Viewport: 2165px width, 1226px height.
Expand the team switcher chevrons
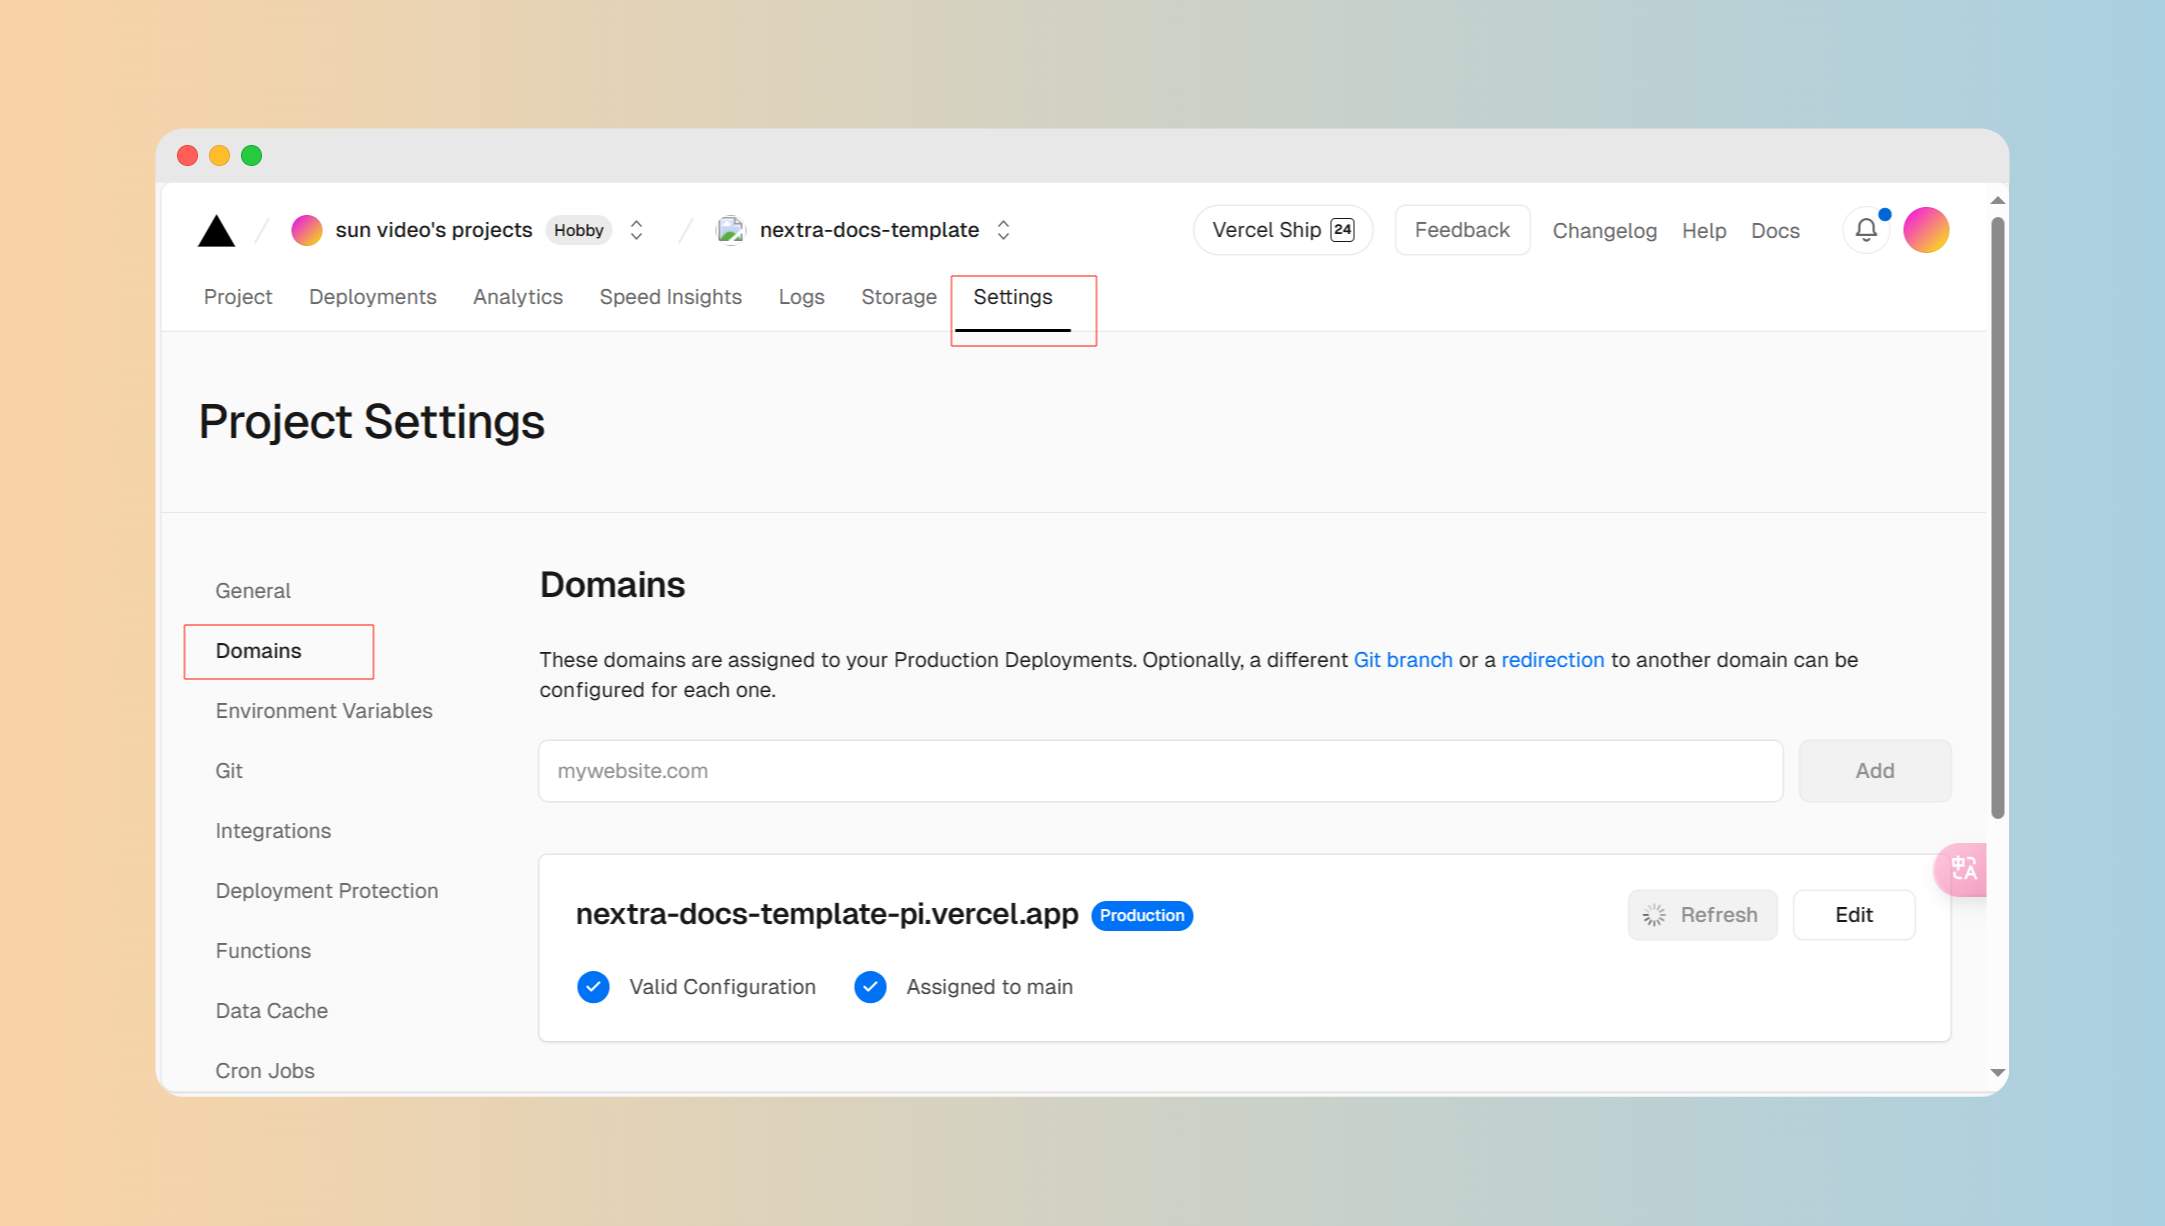click(636, 230)
